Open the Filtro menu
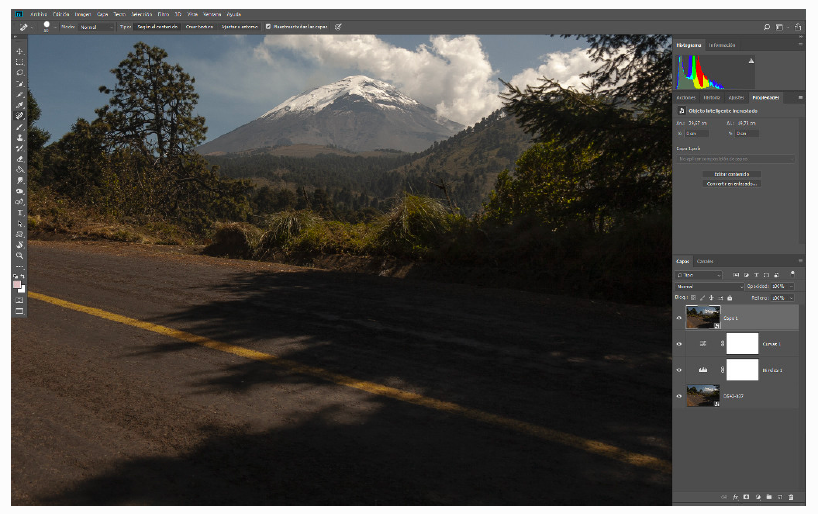Screen dimensions: 818x514 163,15
